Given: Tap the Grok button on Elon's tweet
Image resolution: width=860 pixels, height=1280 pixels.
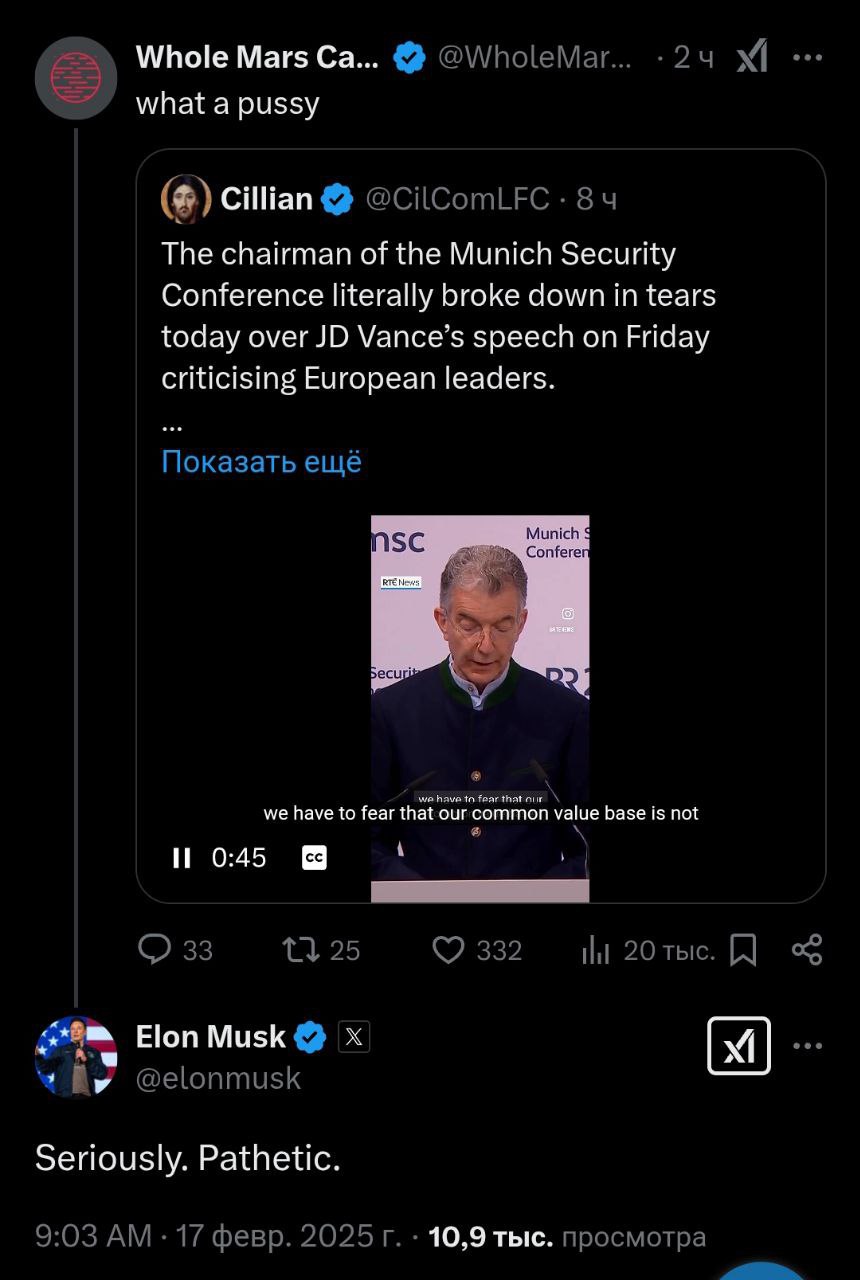Looking at the screenshot, I should (739, 1046).
